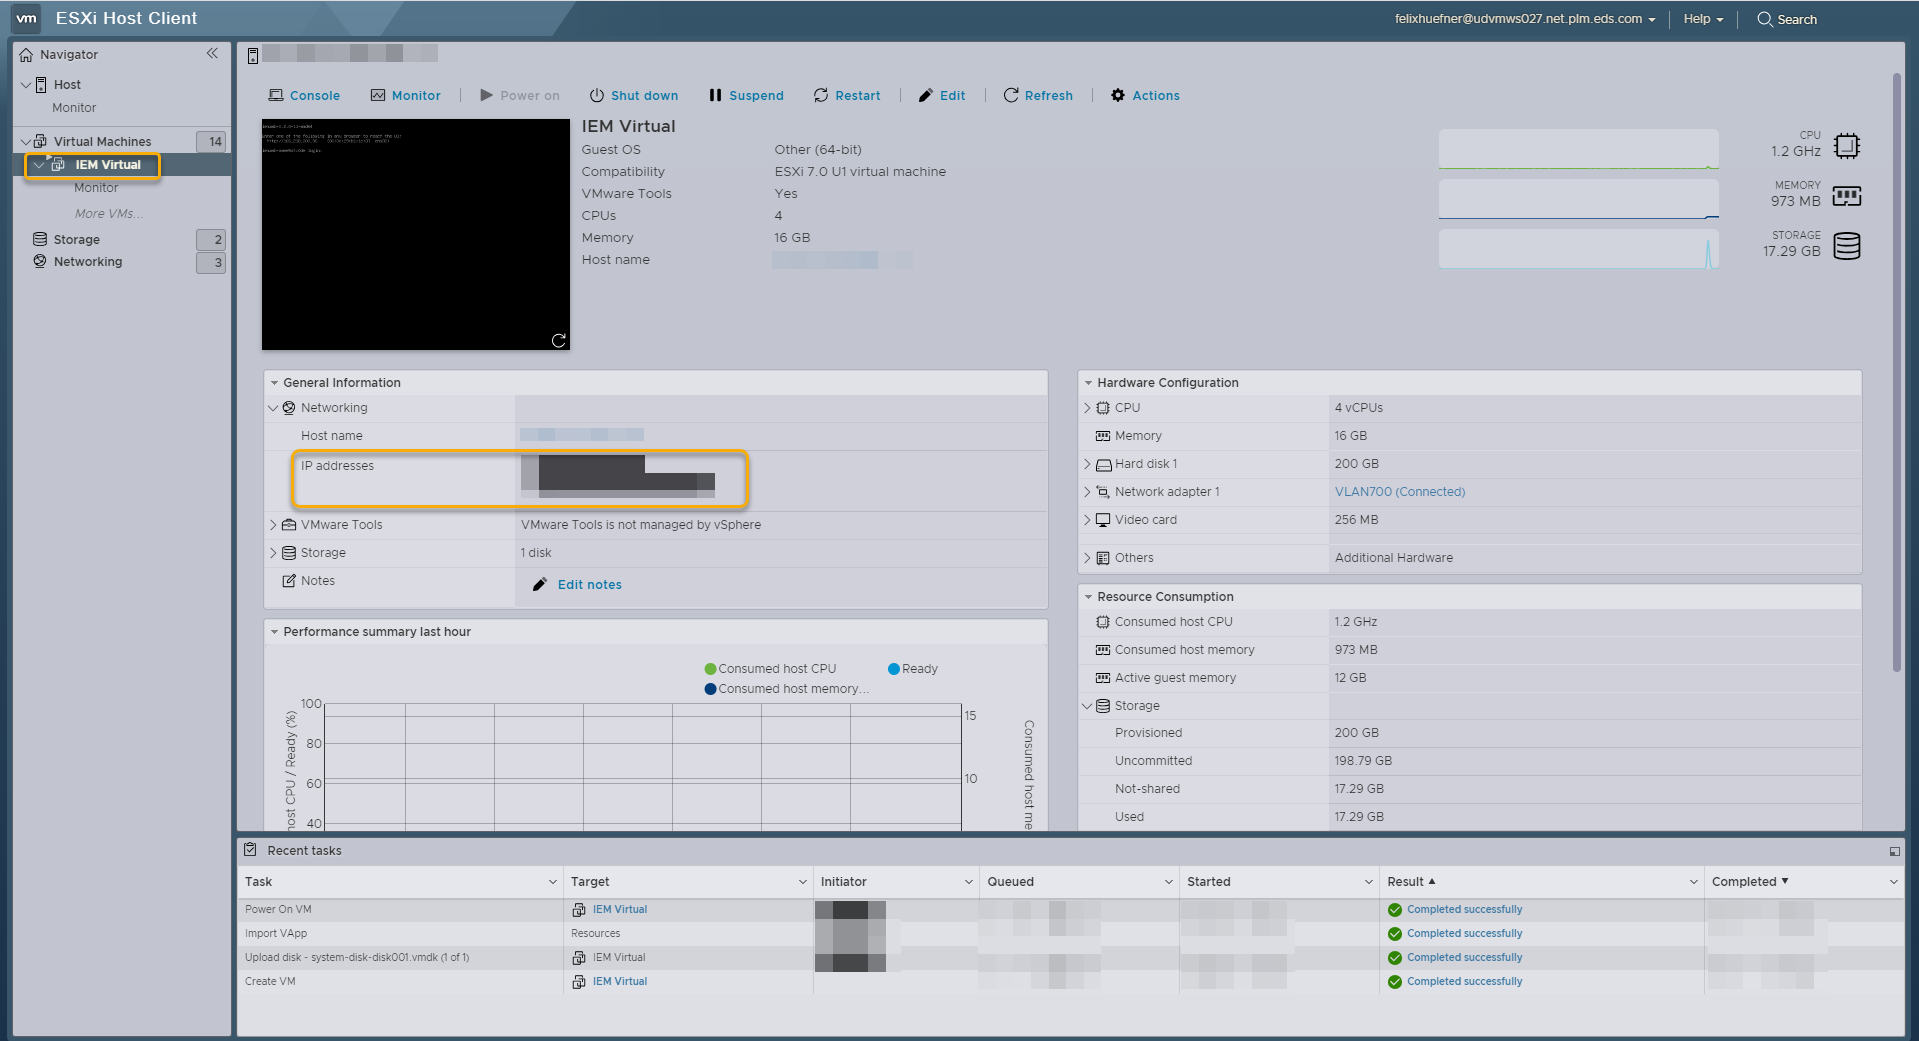Restart the virtual machine
1919x1041 pixels.
point(847,95)
